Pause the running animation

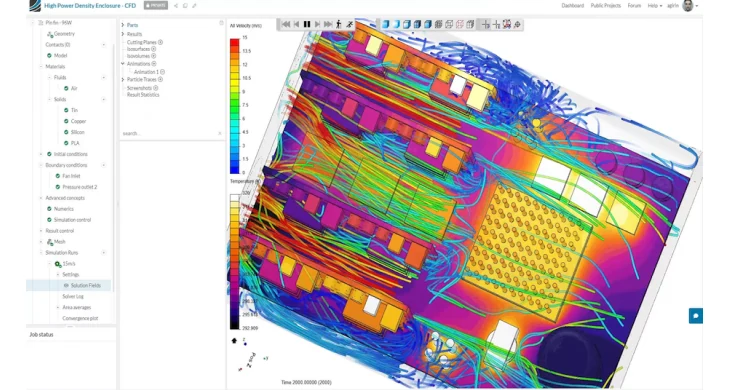307,24
